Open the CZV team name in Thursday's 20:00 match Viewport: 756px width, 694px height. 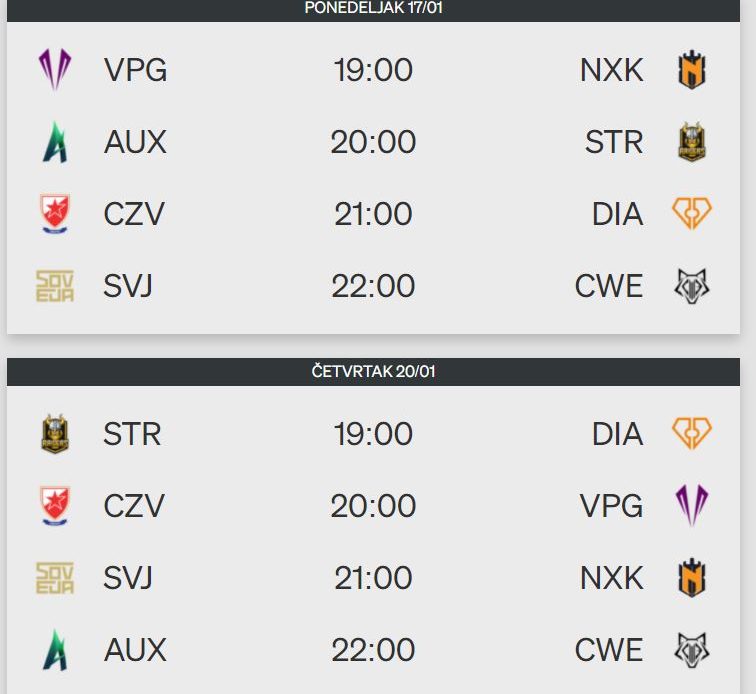pos(133,506)
